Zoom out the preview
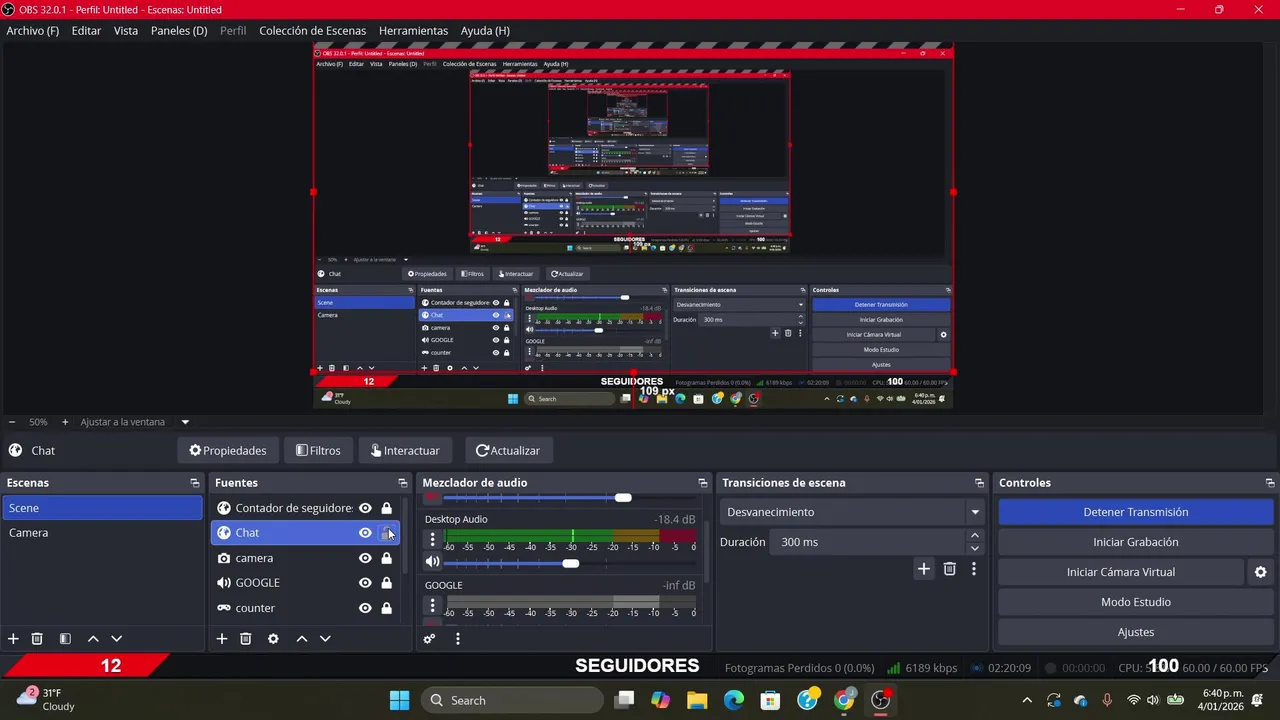The width and height of the screenshot is (1280, 720). pos(12,422)
